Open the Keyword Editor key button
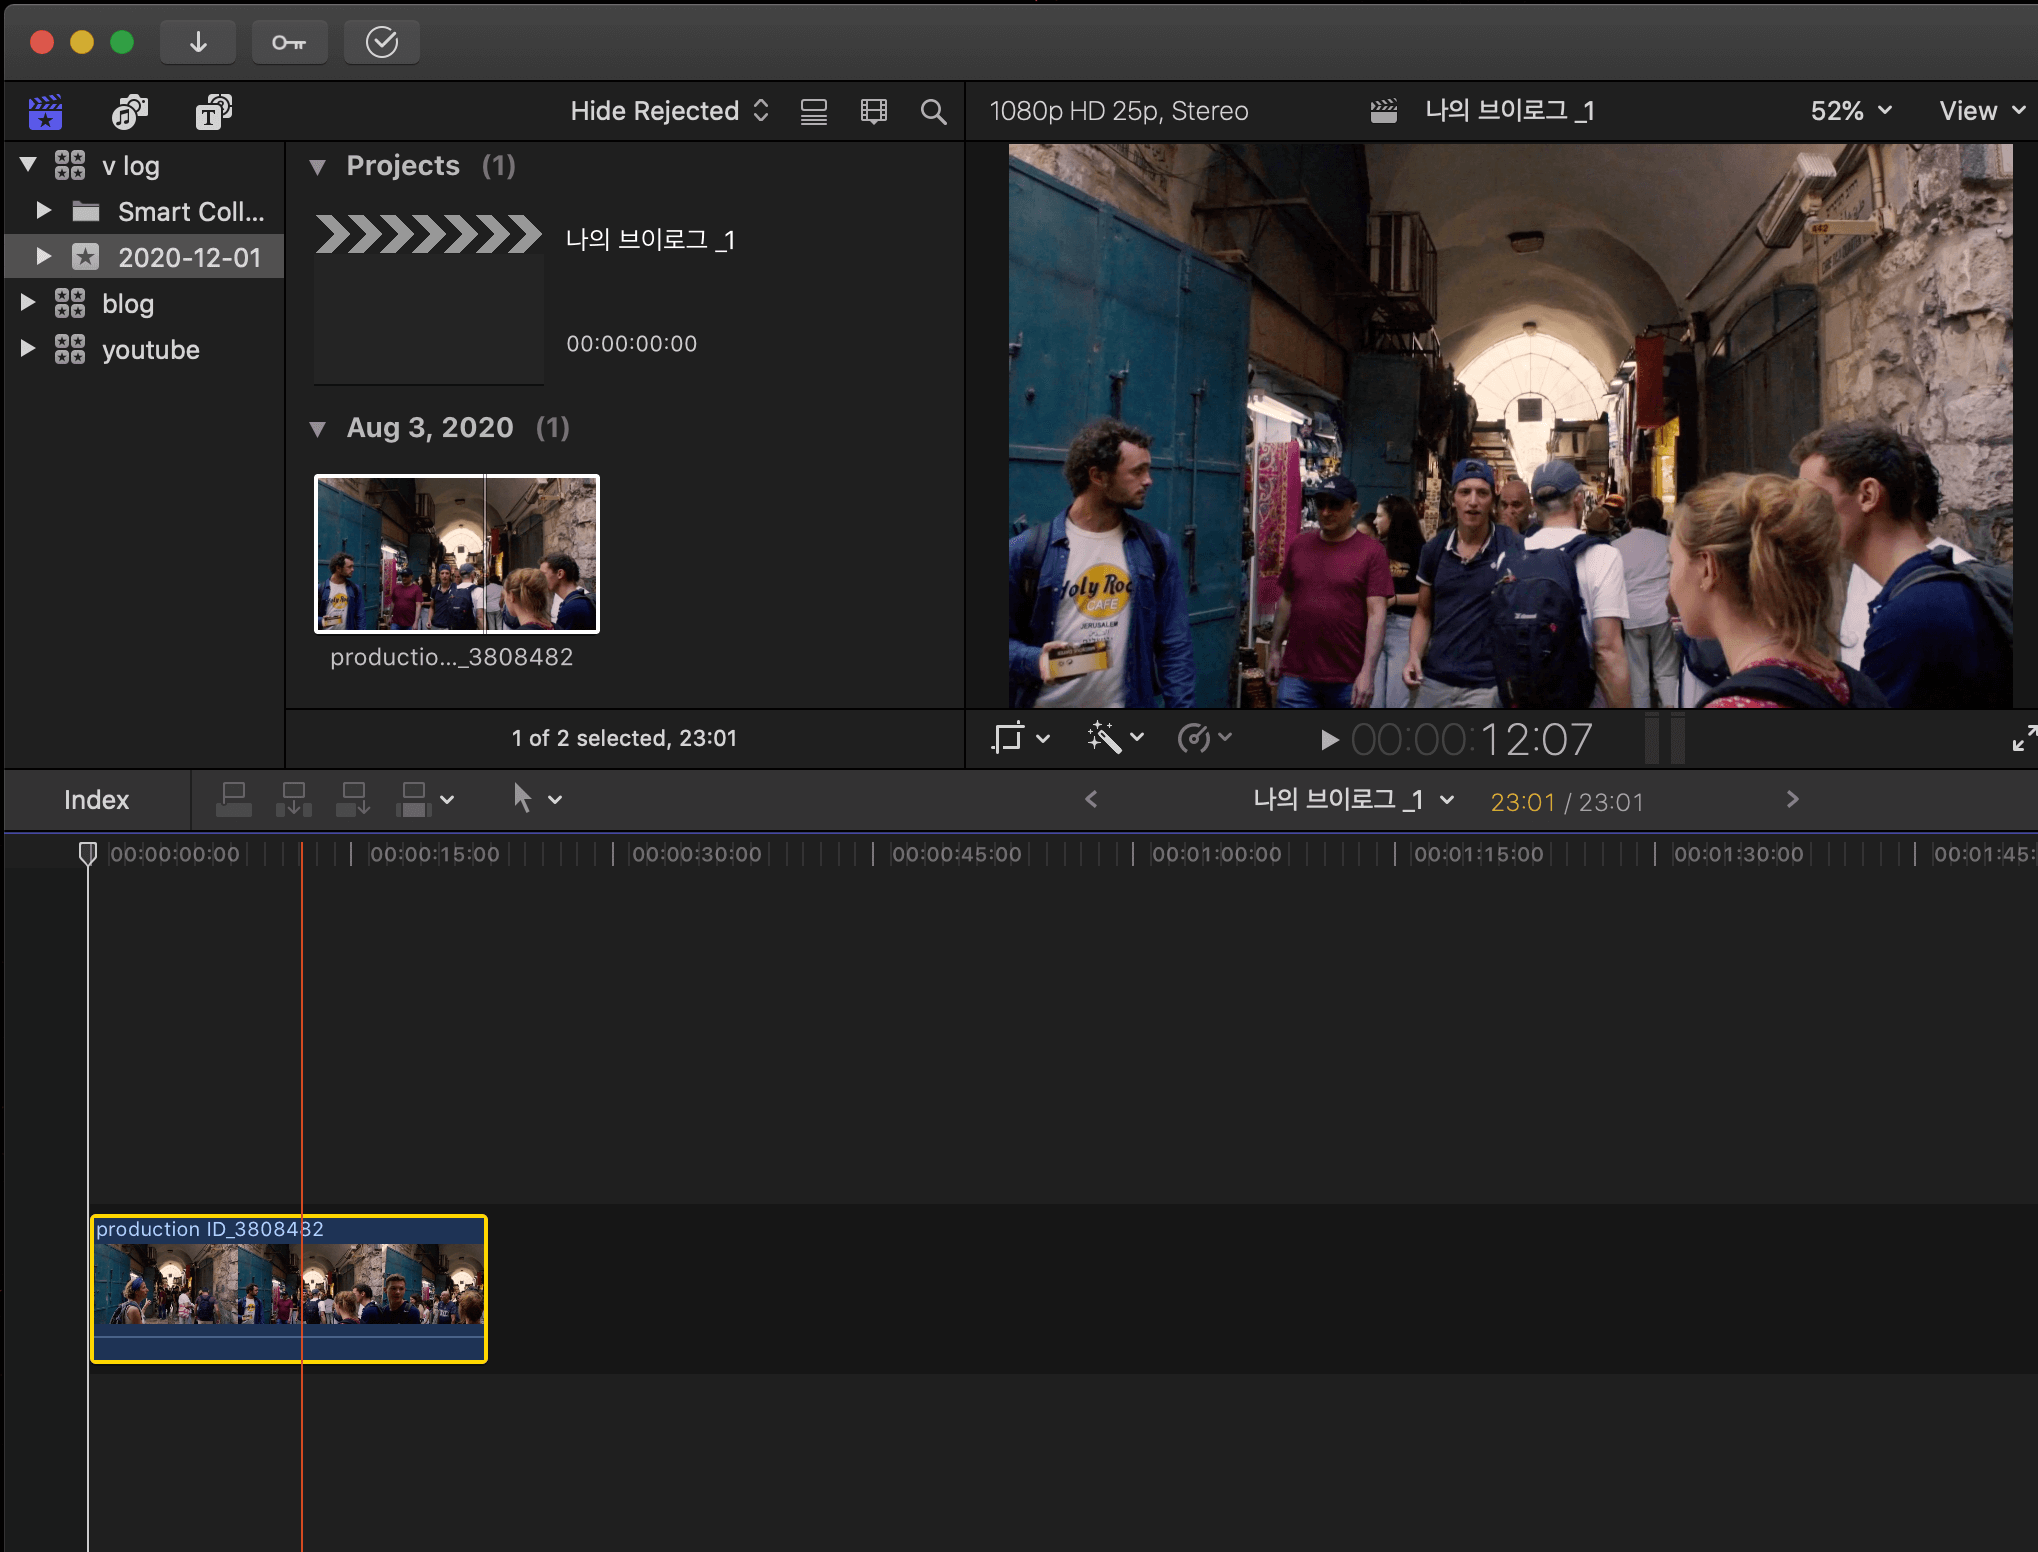This screenshot has height=1552, width=2038. (x=289, y=42)
